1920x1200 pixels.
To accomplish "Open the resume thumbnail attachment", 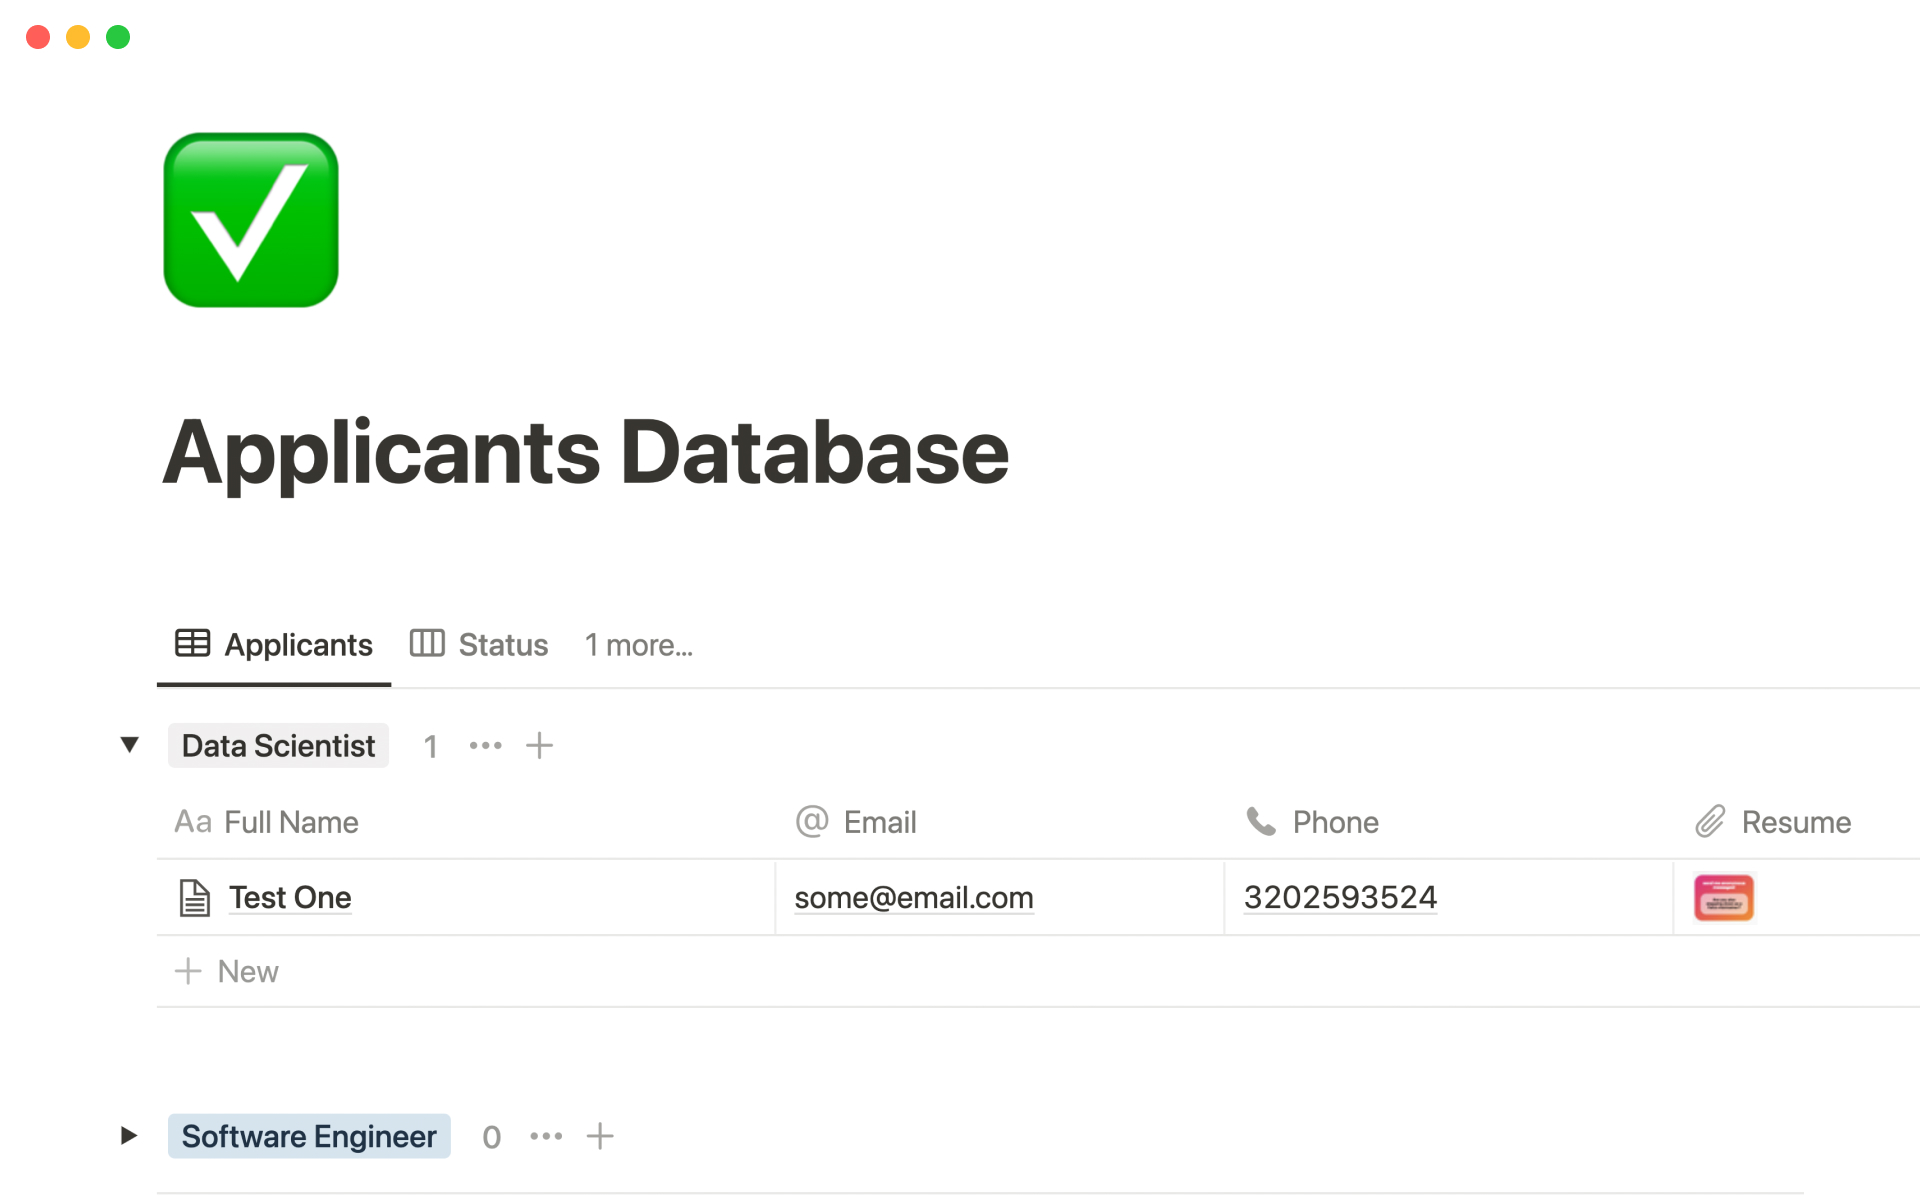I will 1723,897.
